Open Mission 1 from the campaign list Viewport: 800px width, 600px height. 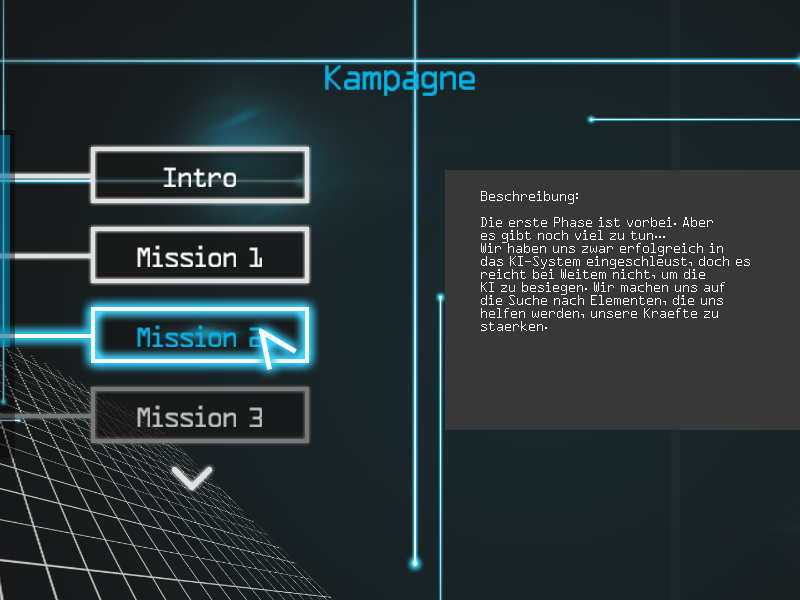pyautogui.click(x=200, y=256)
